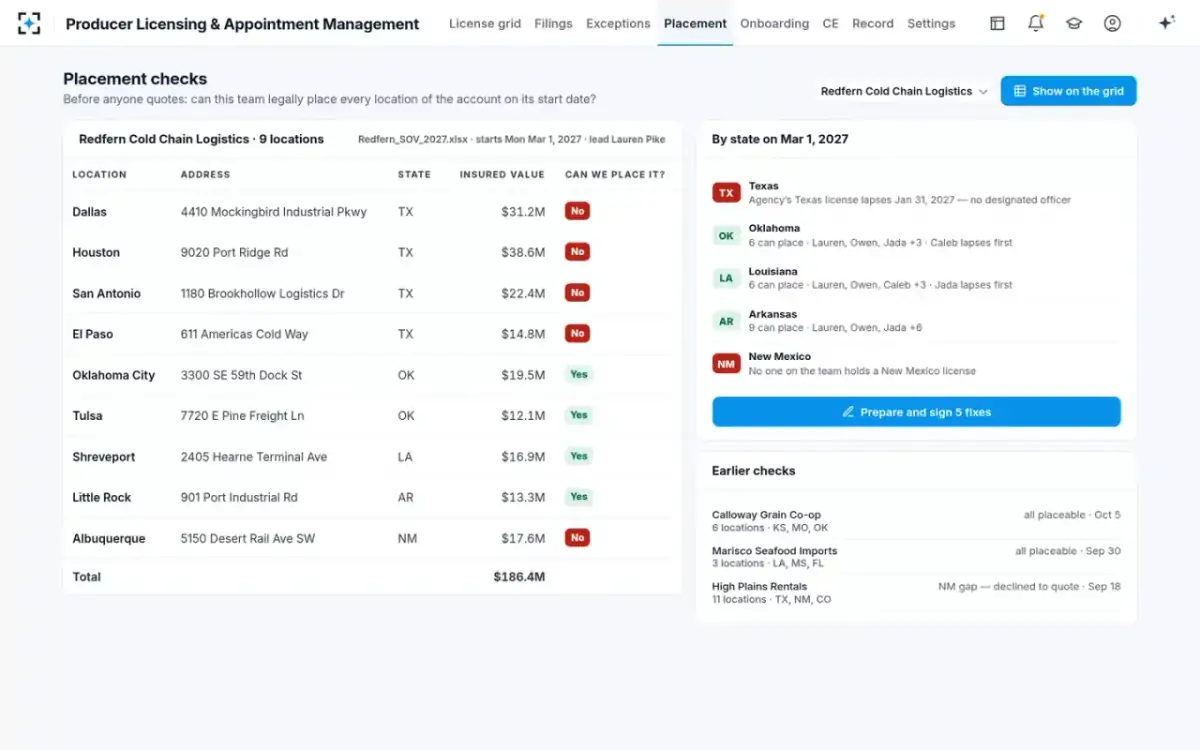Click Show on the grid button
This screenshot has height=750, width=1200.
point(1068,91)
